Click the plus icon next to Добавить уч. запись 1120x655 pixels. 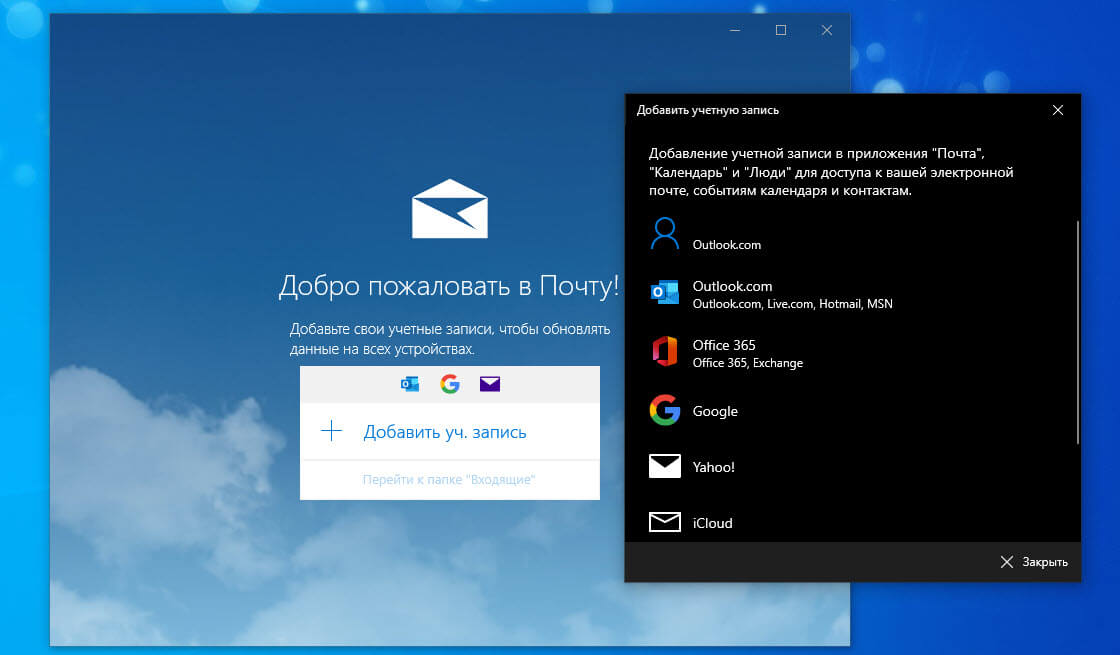(331, 431)
